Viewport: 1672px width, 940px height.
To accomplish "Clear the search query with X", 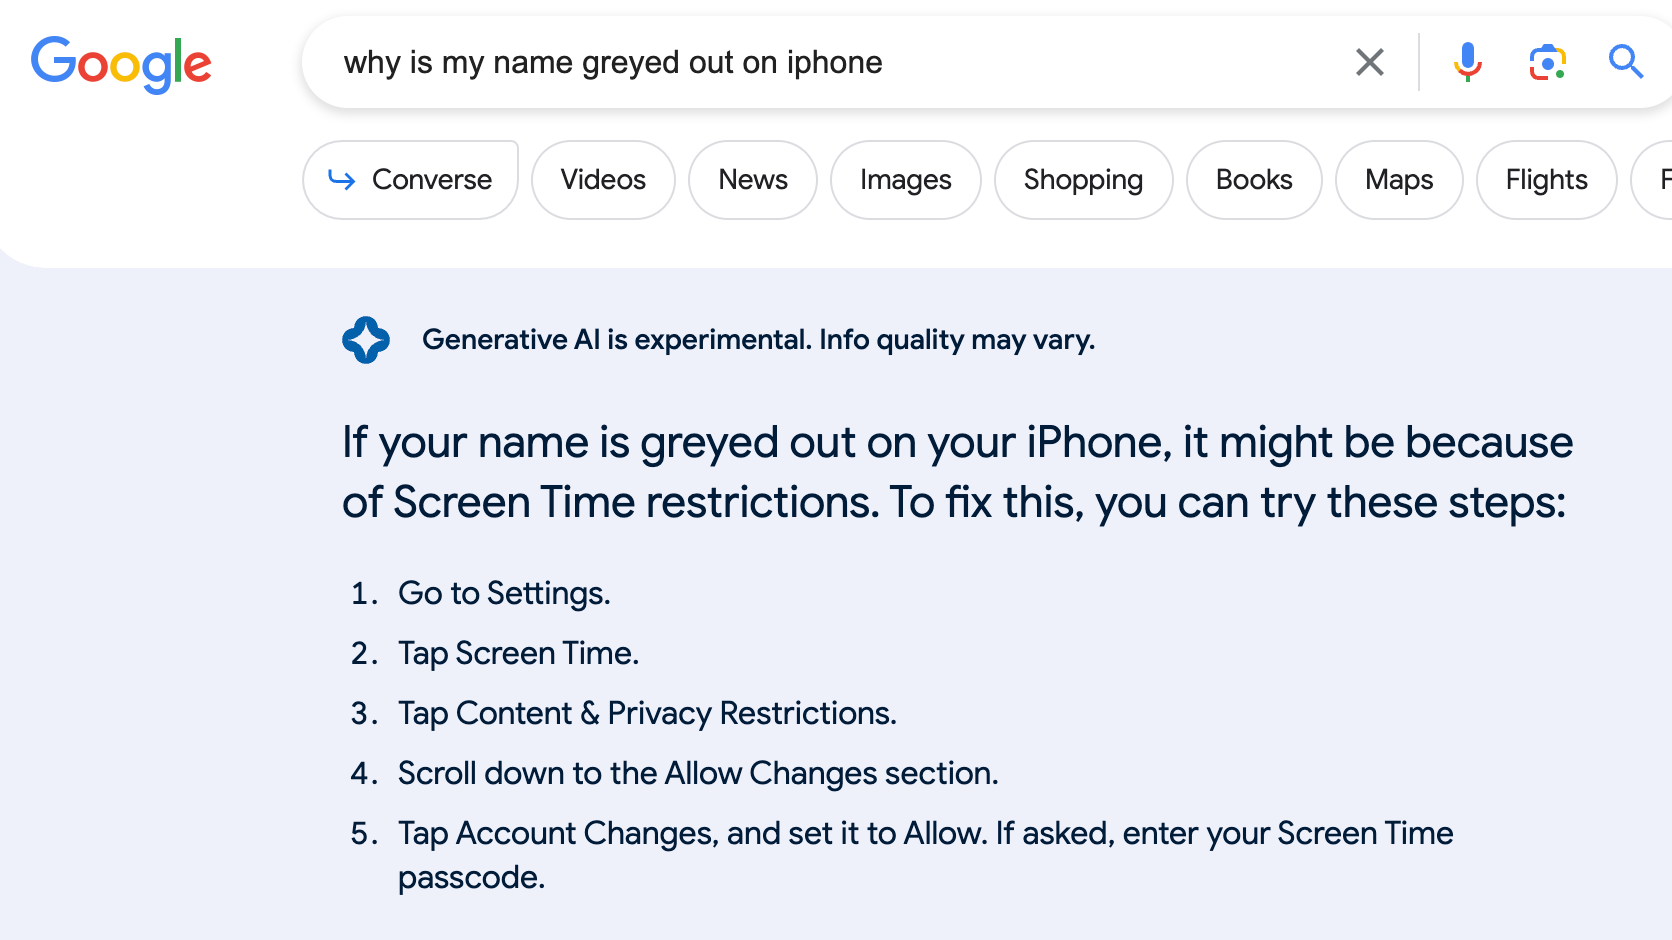I will [1370, 62].
